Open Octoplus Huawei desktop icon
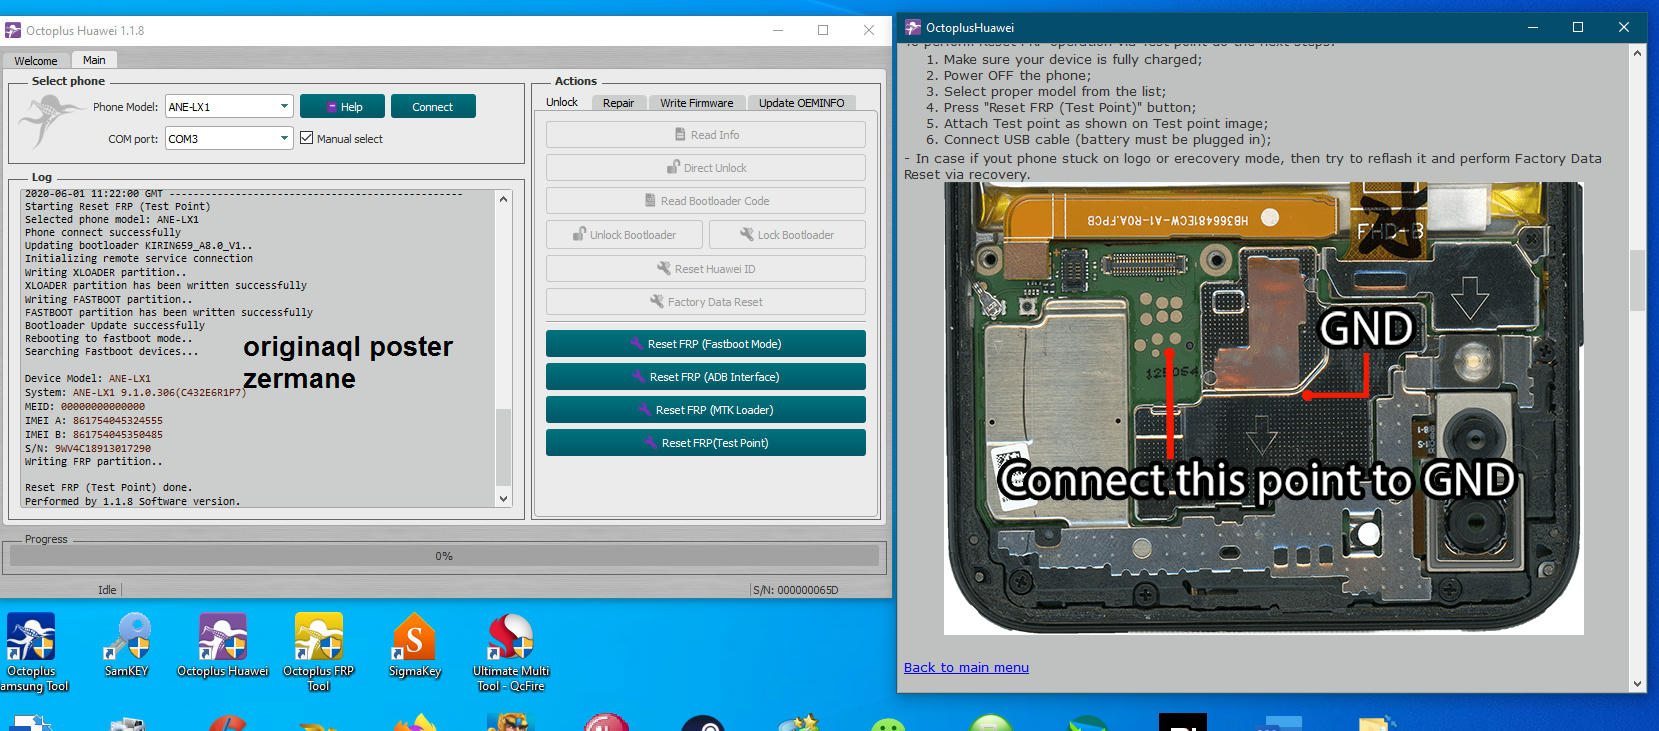The image size is (1659, 731). 223,645
